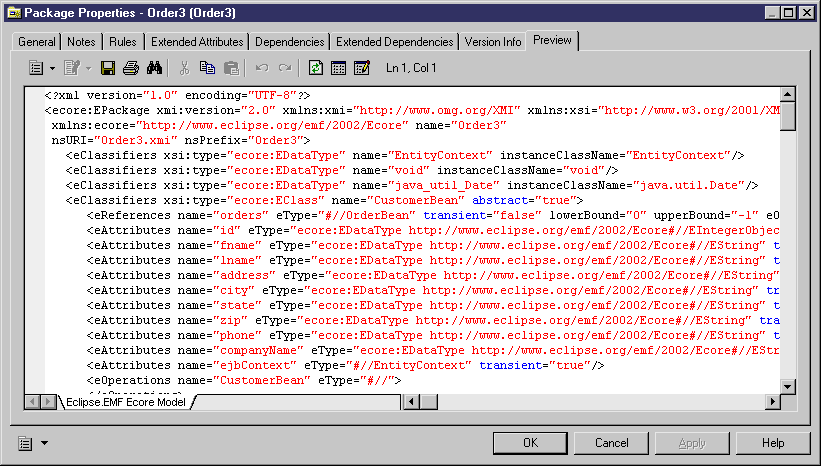Click the Refresh preview icon
The height and width of the screenshot is (466, 821).
(x=316, y=68)
